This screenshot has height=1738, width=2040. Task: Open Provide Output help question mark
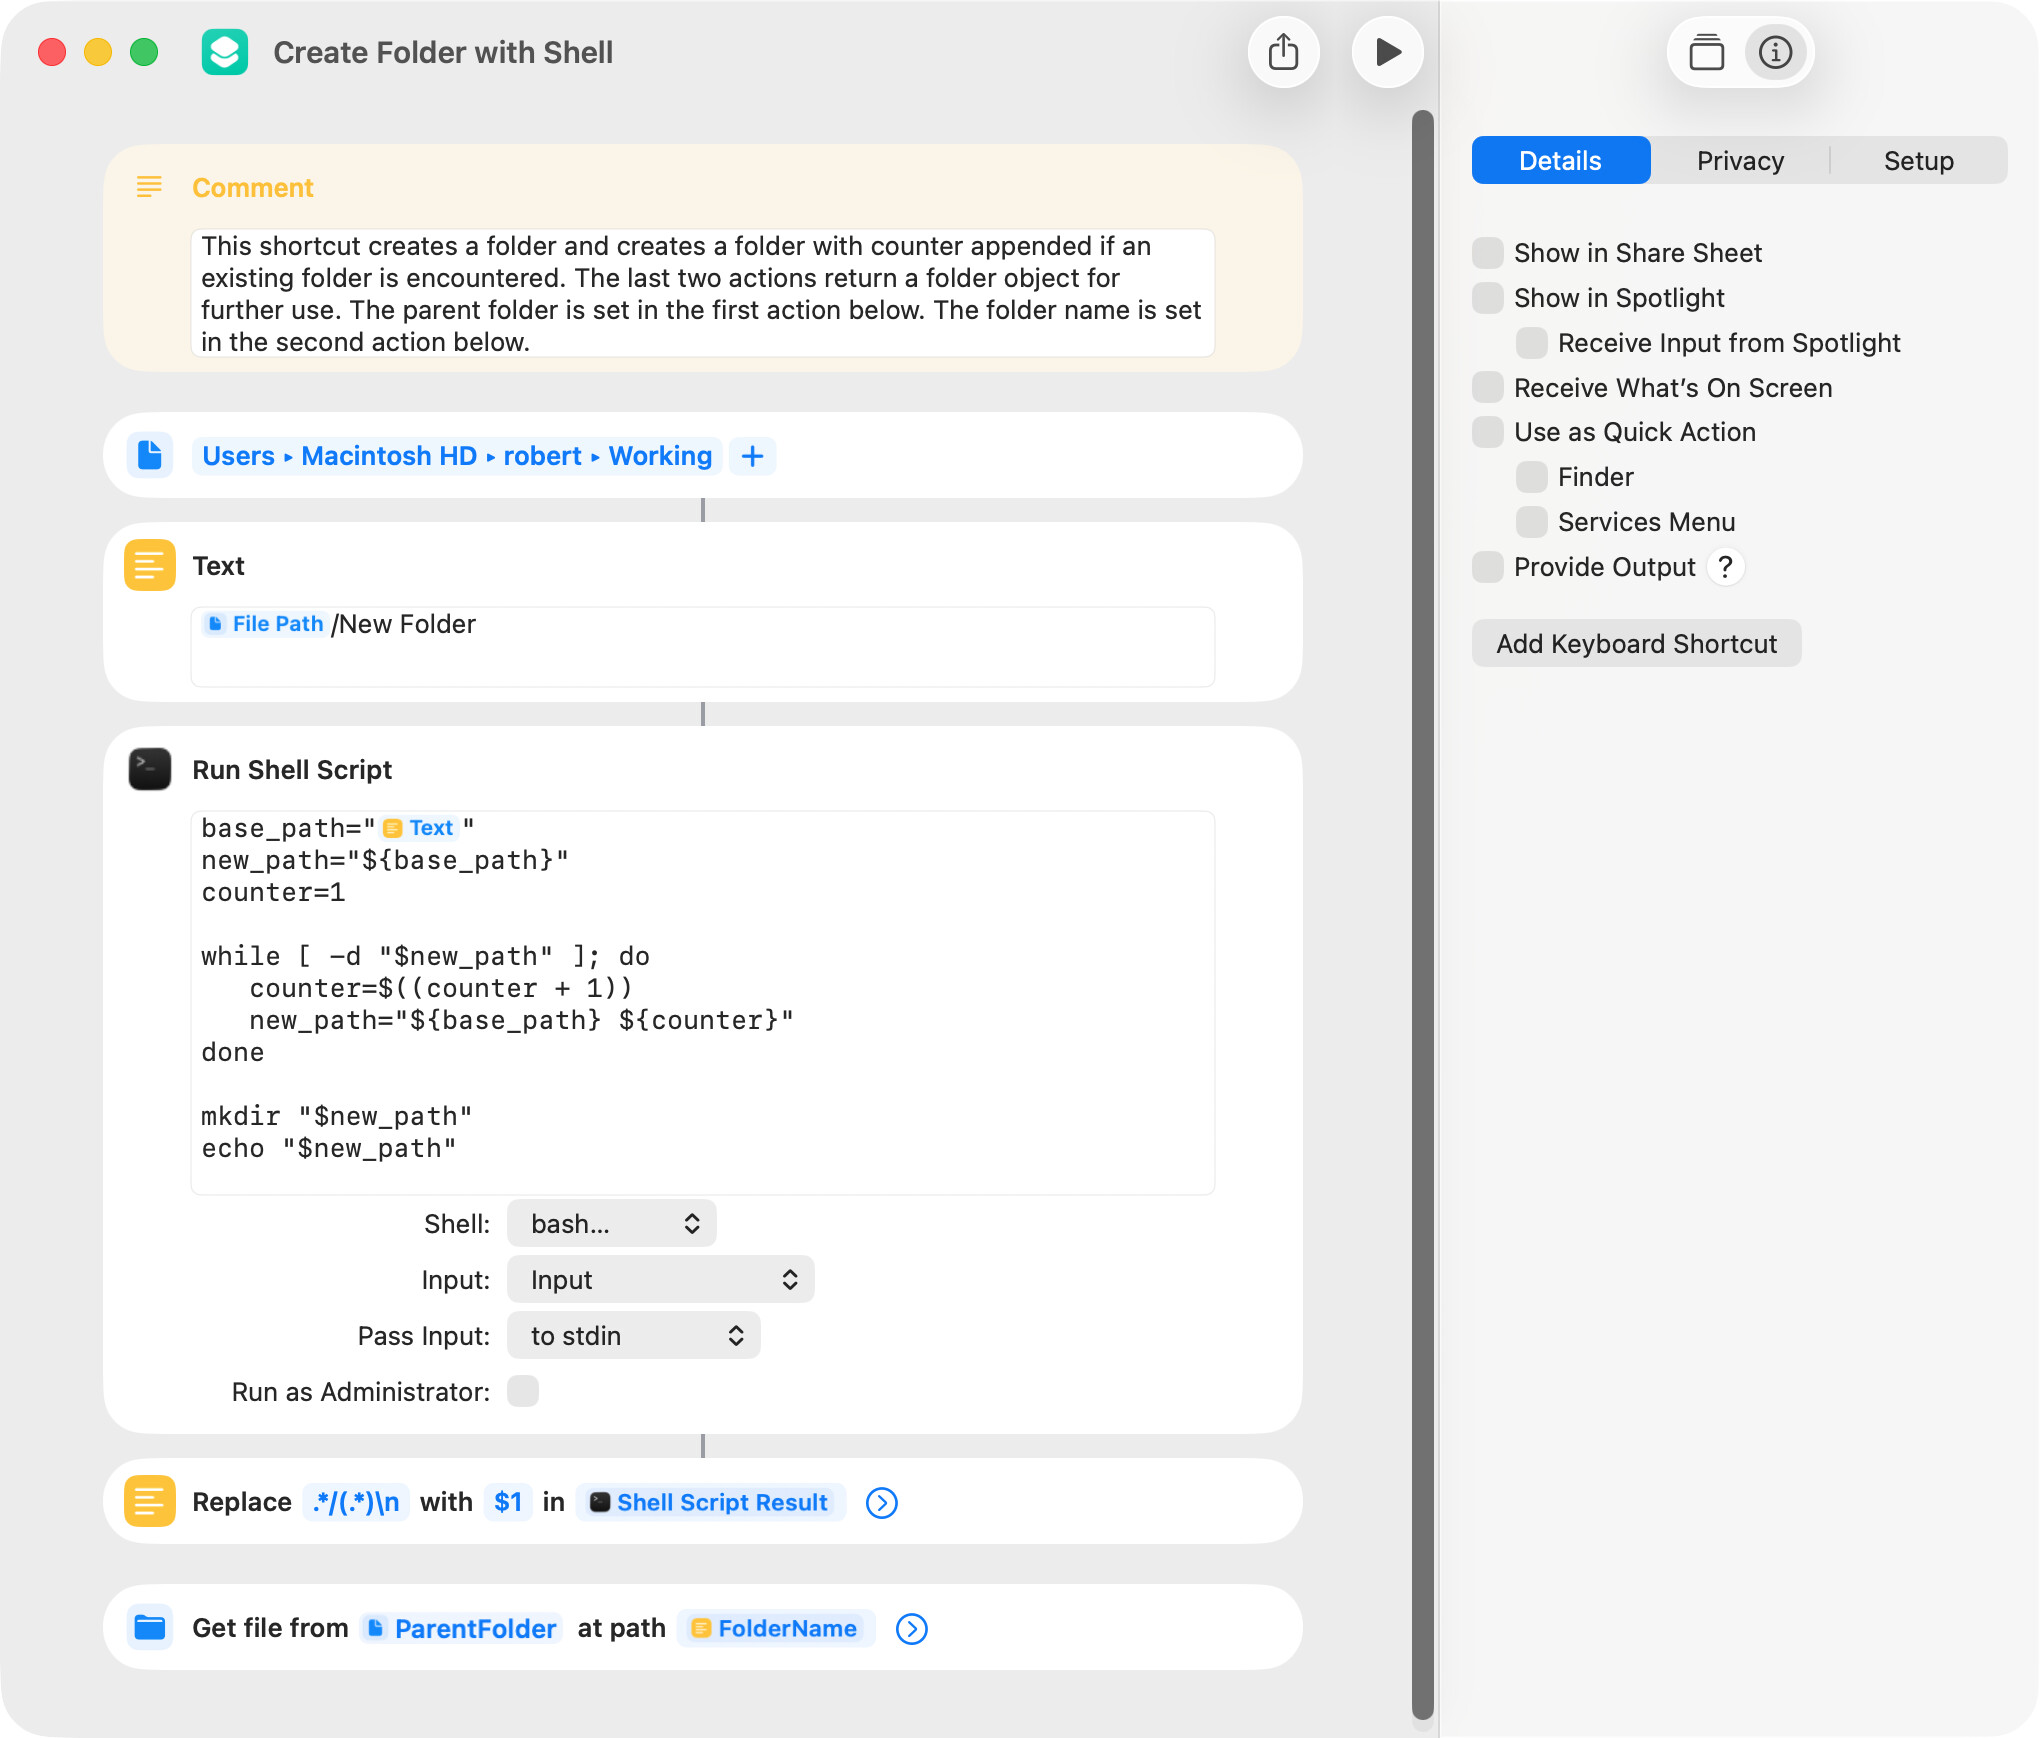(1725, 567)
